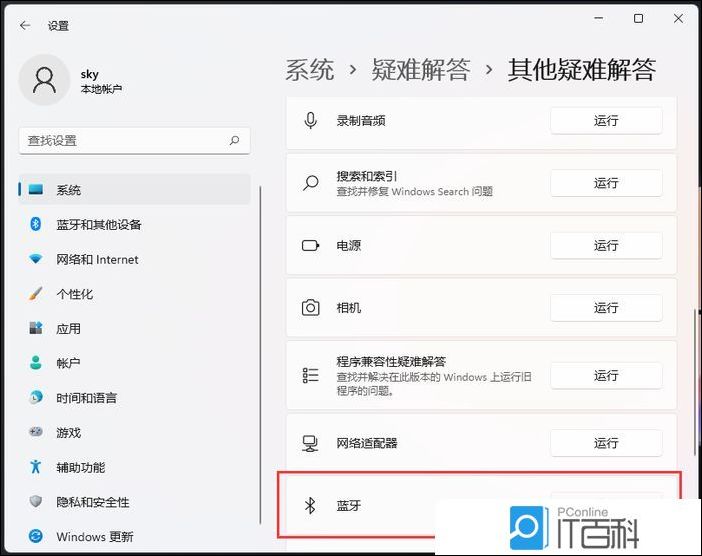This screenshot has width=702, height=556.
Task: Run the 程序兼容性疑难解答 troubleshooter
Action: pos(606,375)
